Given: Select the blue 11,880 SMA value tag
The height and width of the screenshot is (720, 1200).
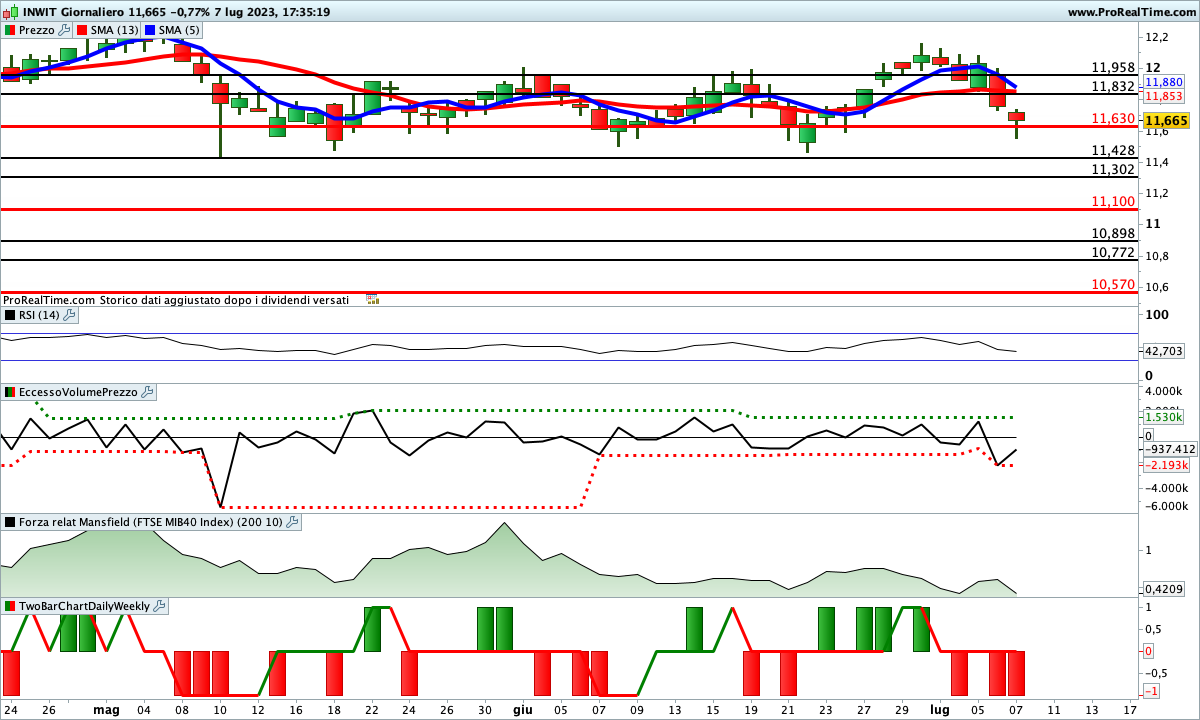Looking at the screenshot, I should pyautogui.click(x=1164, y=82).
